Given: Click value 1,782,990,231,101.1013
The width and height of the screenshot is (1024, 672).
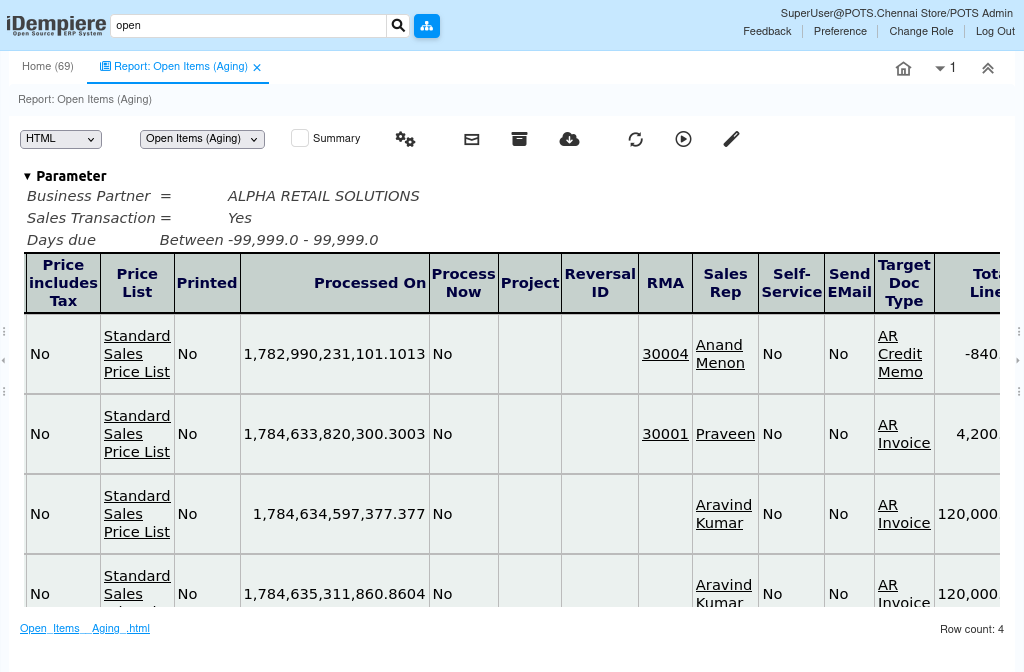Looking at the screenshot, I should pos(334,354).
